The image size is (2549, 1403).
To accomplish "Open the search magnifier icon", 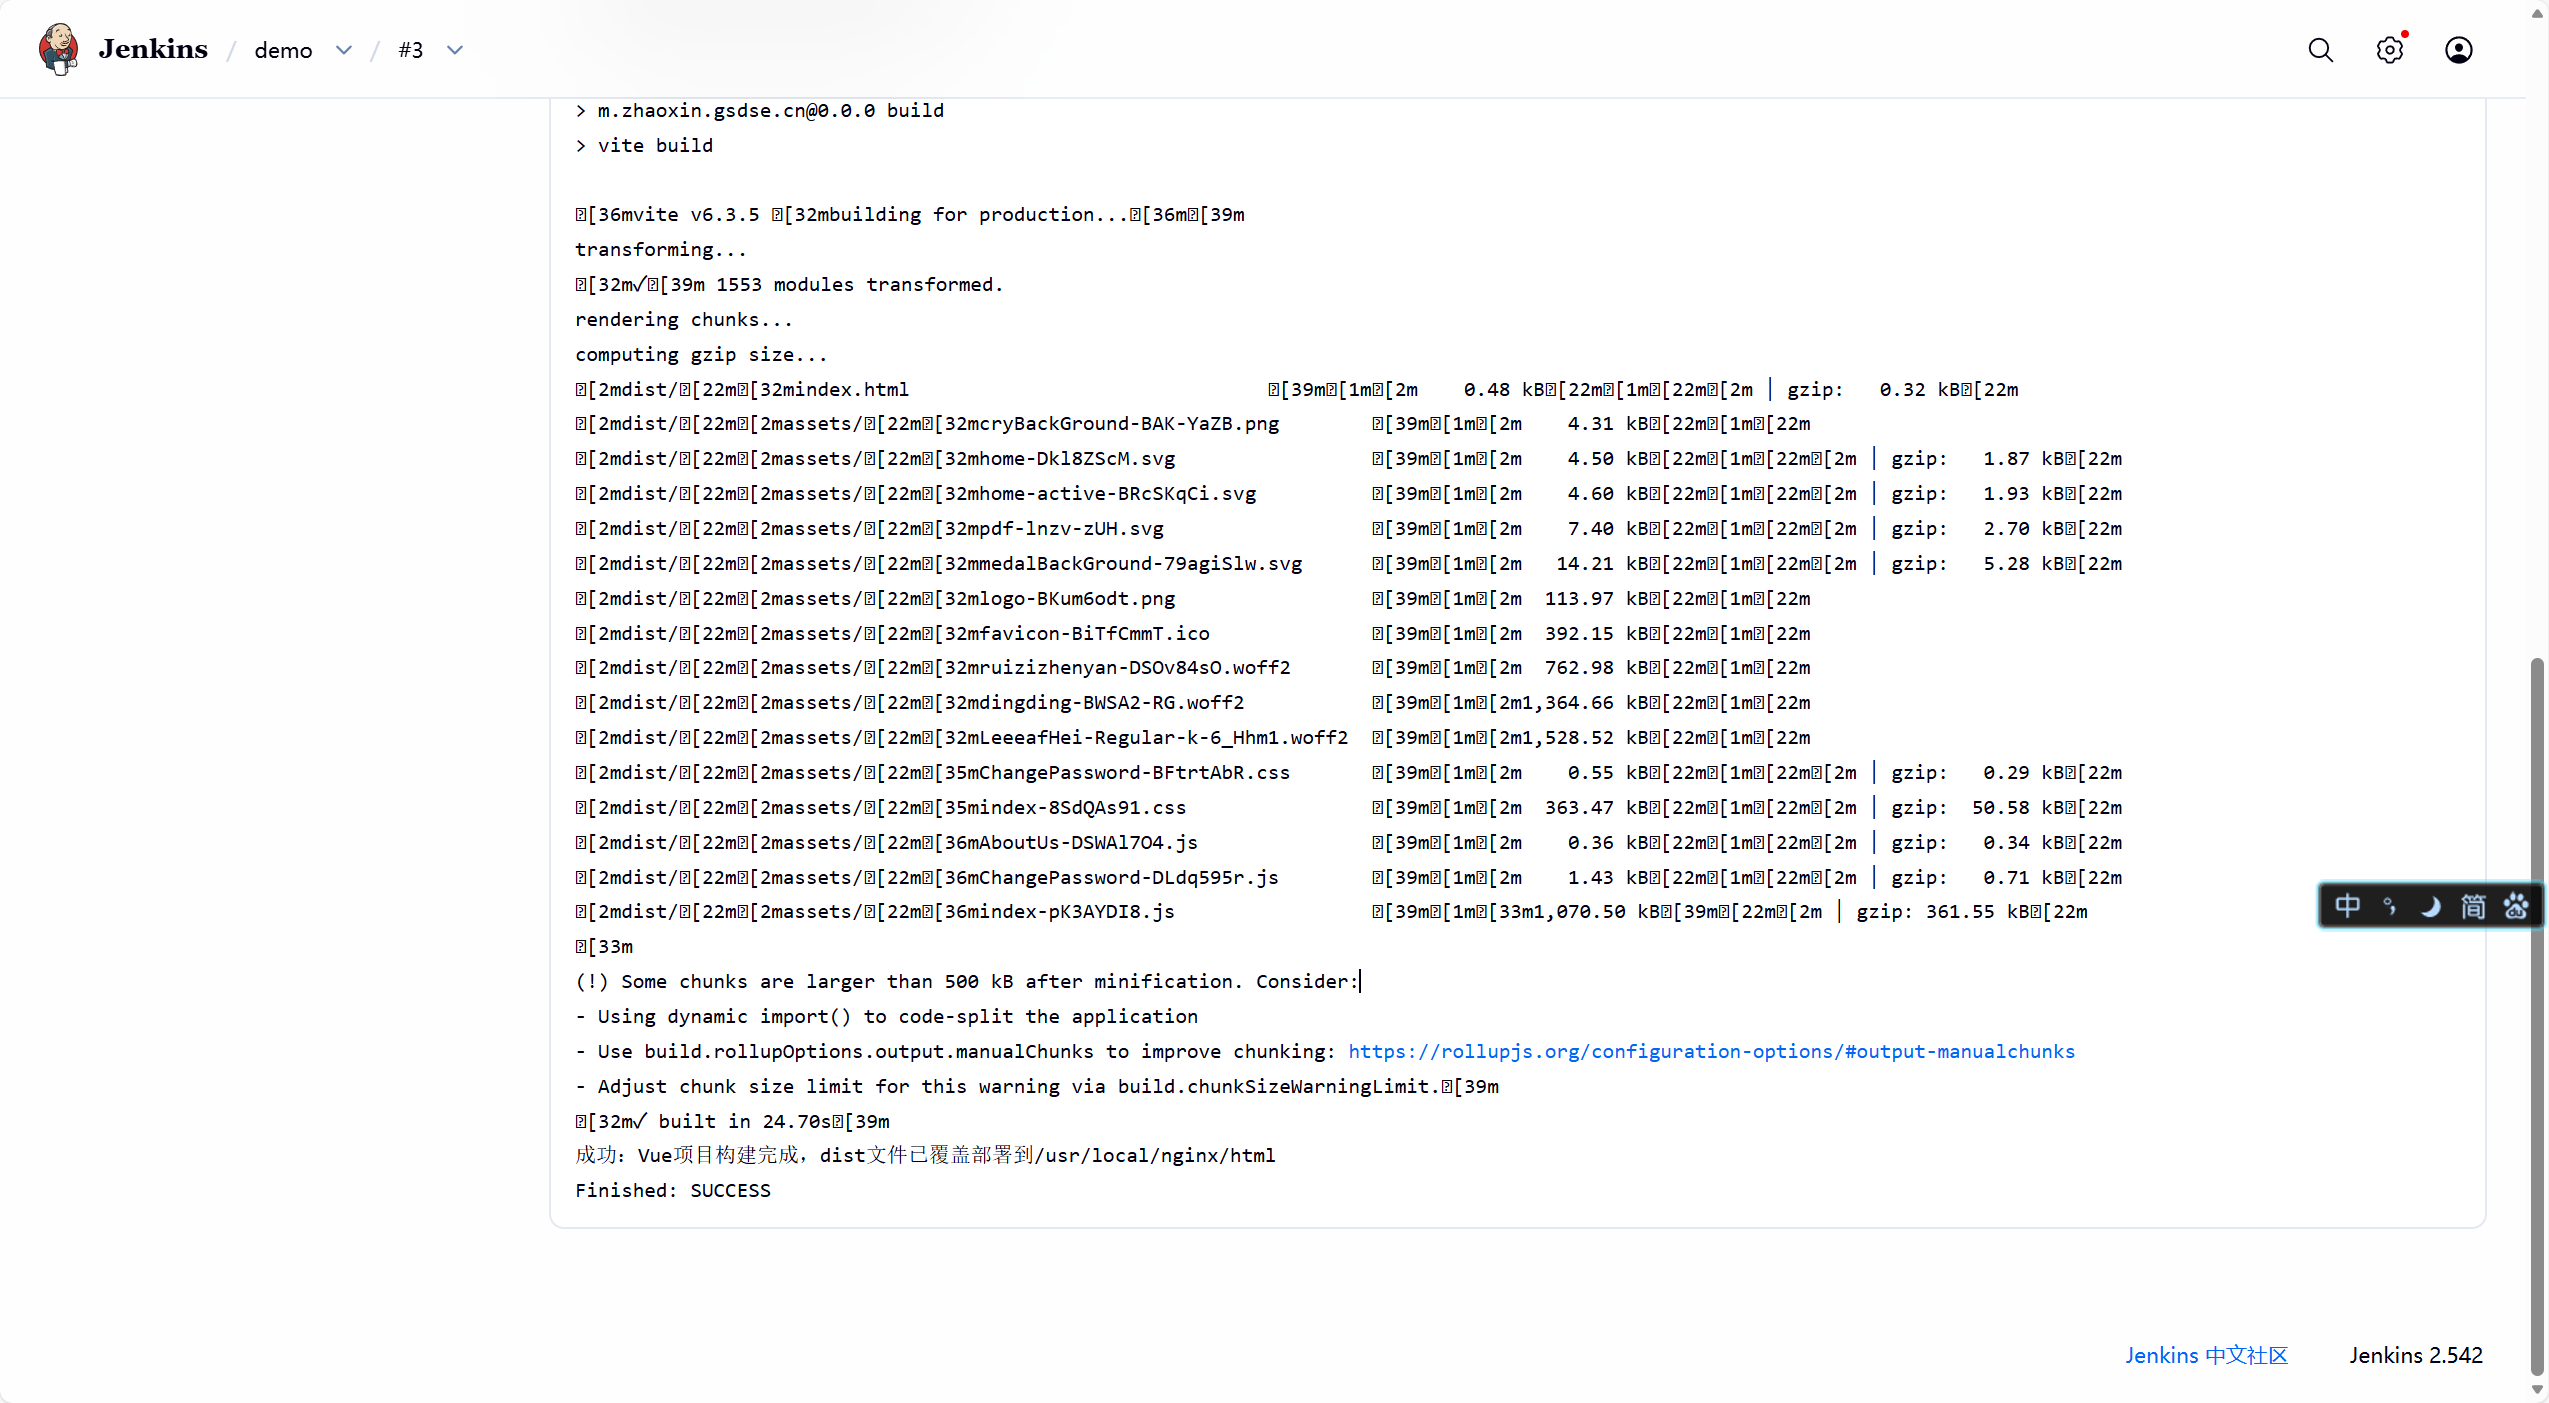I will point(2320,50).
